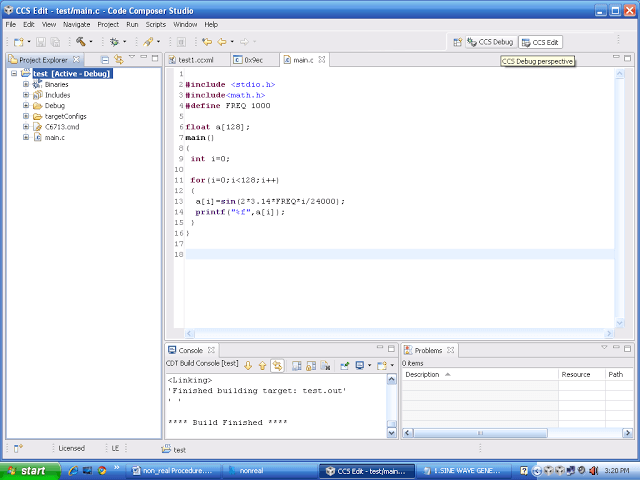Click the Open Perspective icon
Screen dimensions: 640x480
[458, 42]
